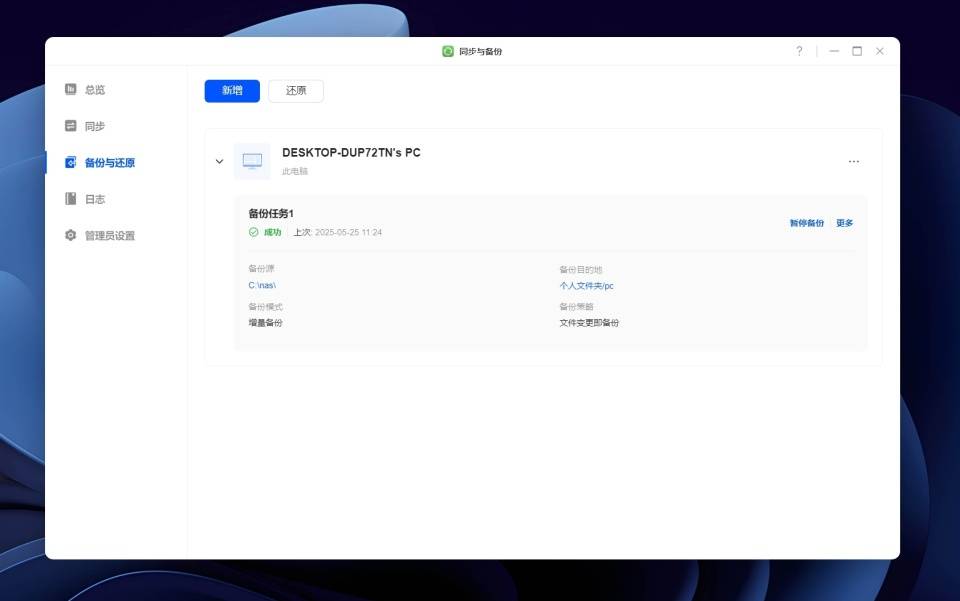Viewport: 960px width, 601px height.
Task: Click the 日志 log book icon
Action: [x=70, y=199]
